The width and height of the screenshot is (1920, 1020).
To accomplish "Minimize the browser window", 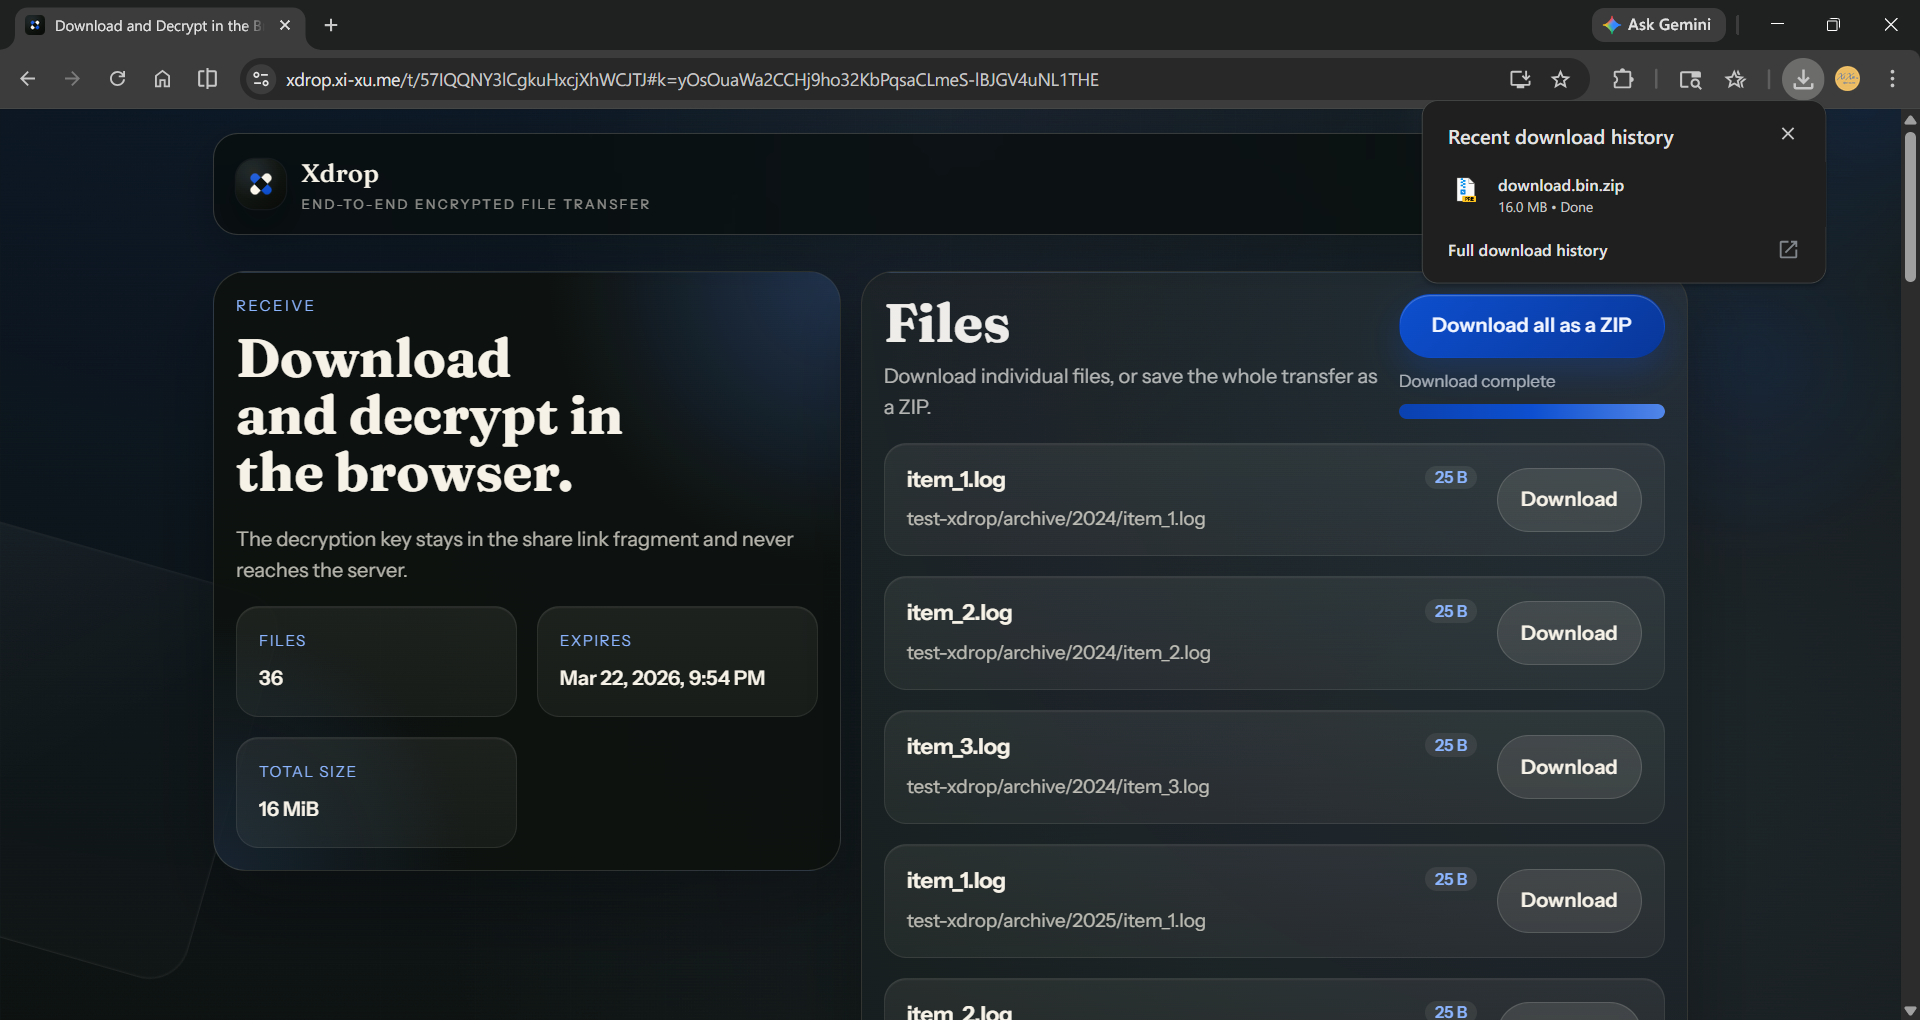I will 1777,25.
